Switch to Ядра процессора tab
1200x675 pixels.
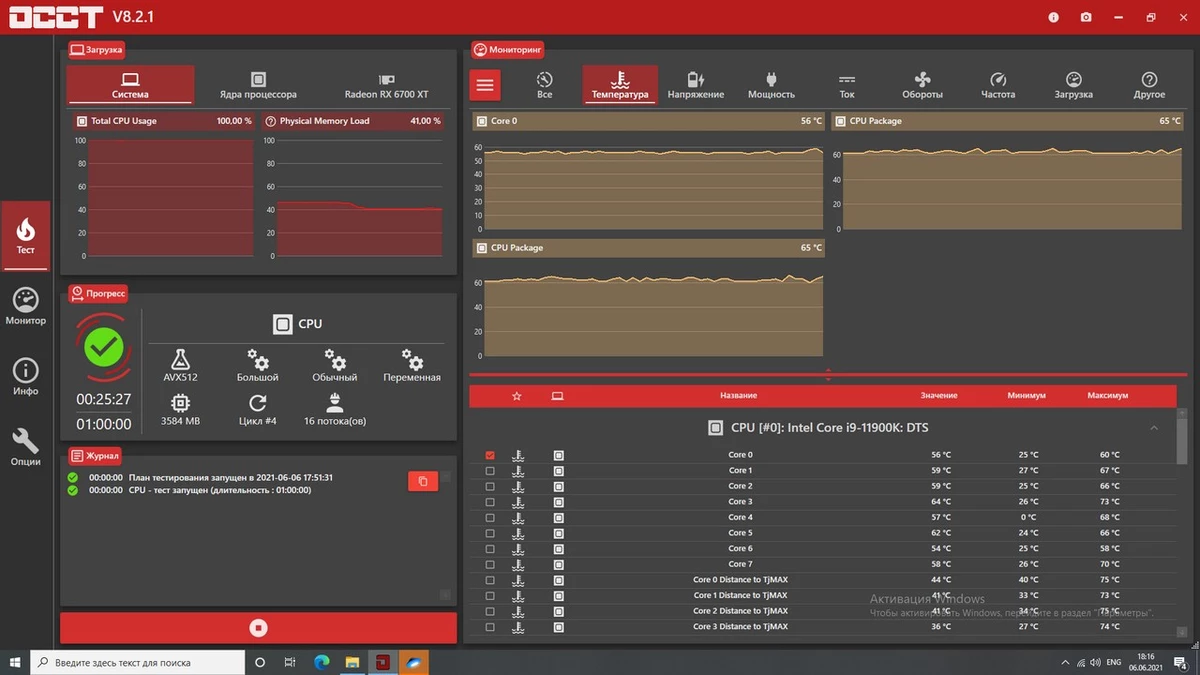tap(258, 85)
